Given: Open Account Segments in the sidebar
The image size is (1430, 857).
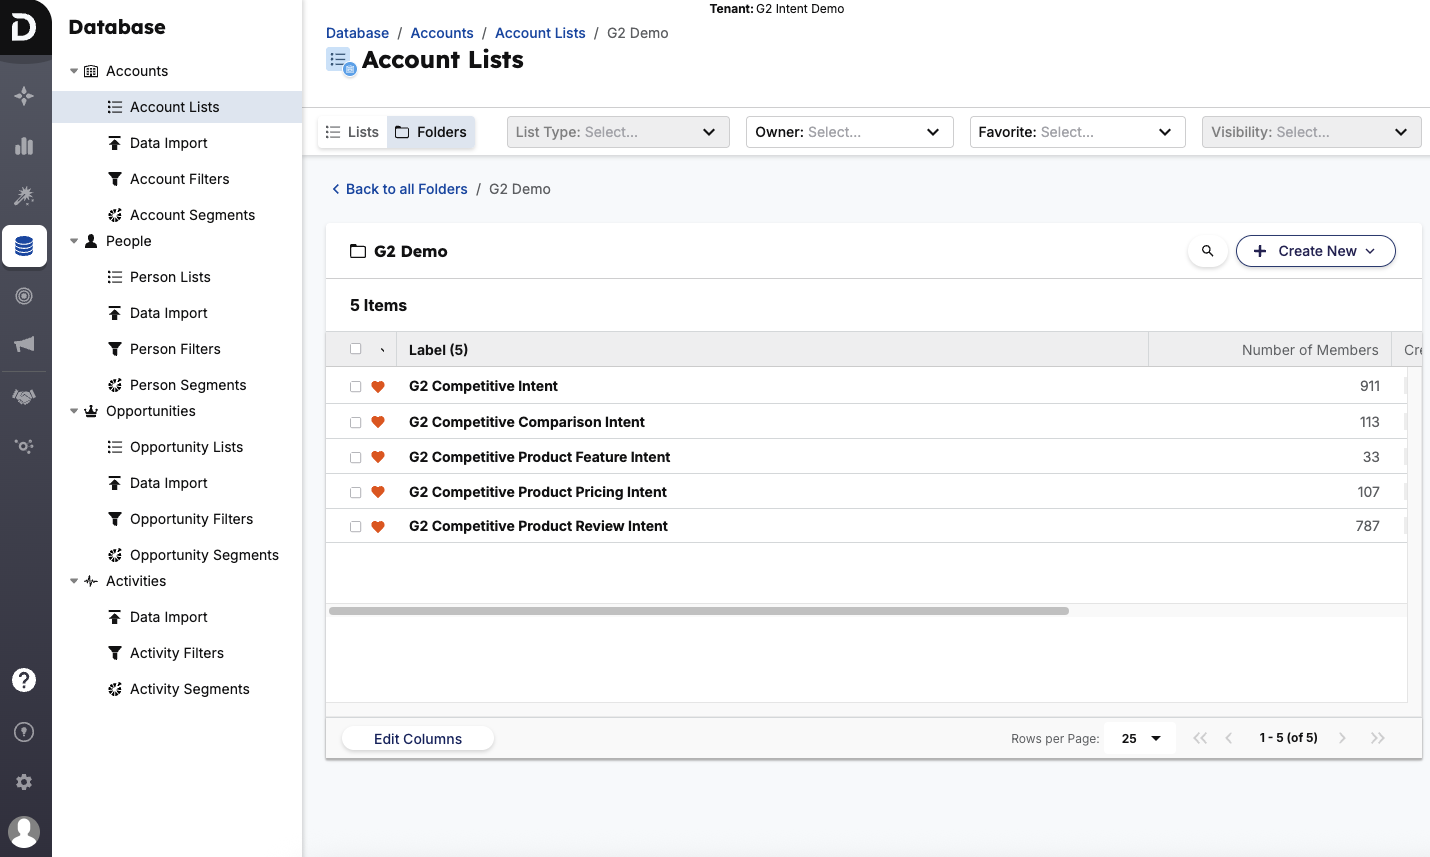Looking at the screenshot, I should (192, 215).
